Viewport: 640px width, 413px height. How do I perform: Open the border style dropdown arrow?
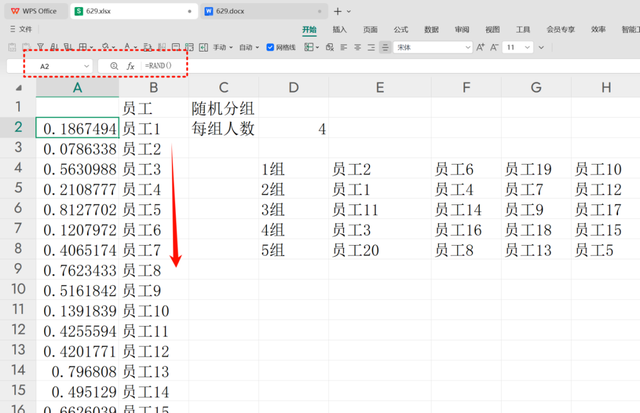92,47
